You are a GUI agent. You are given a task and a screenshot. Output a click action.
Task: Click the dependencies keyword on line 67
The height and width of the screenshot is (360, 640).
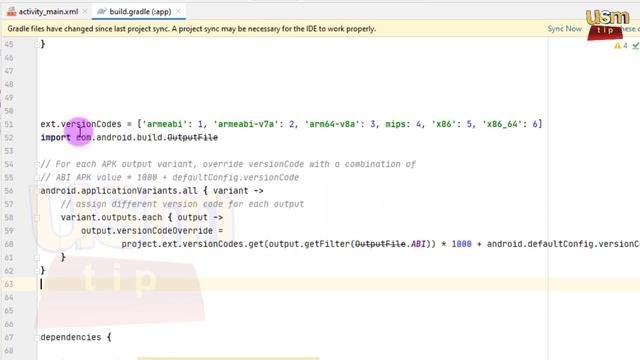[x=71, y=337]
